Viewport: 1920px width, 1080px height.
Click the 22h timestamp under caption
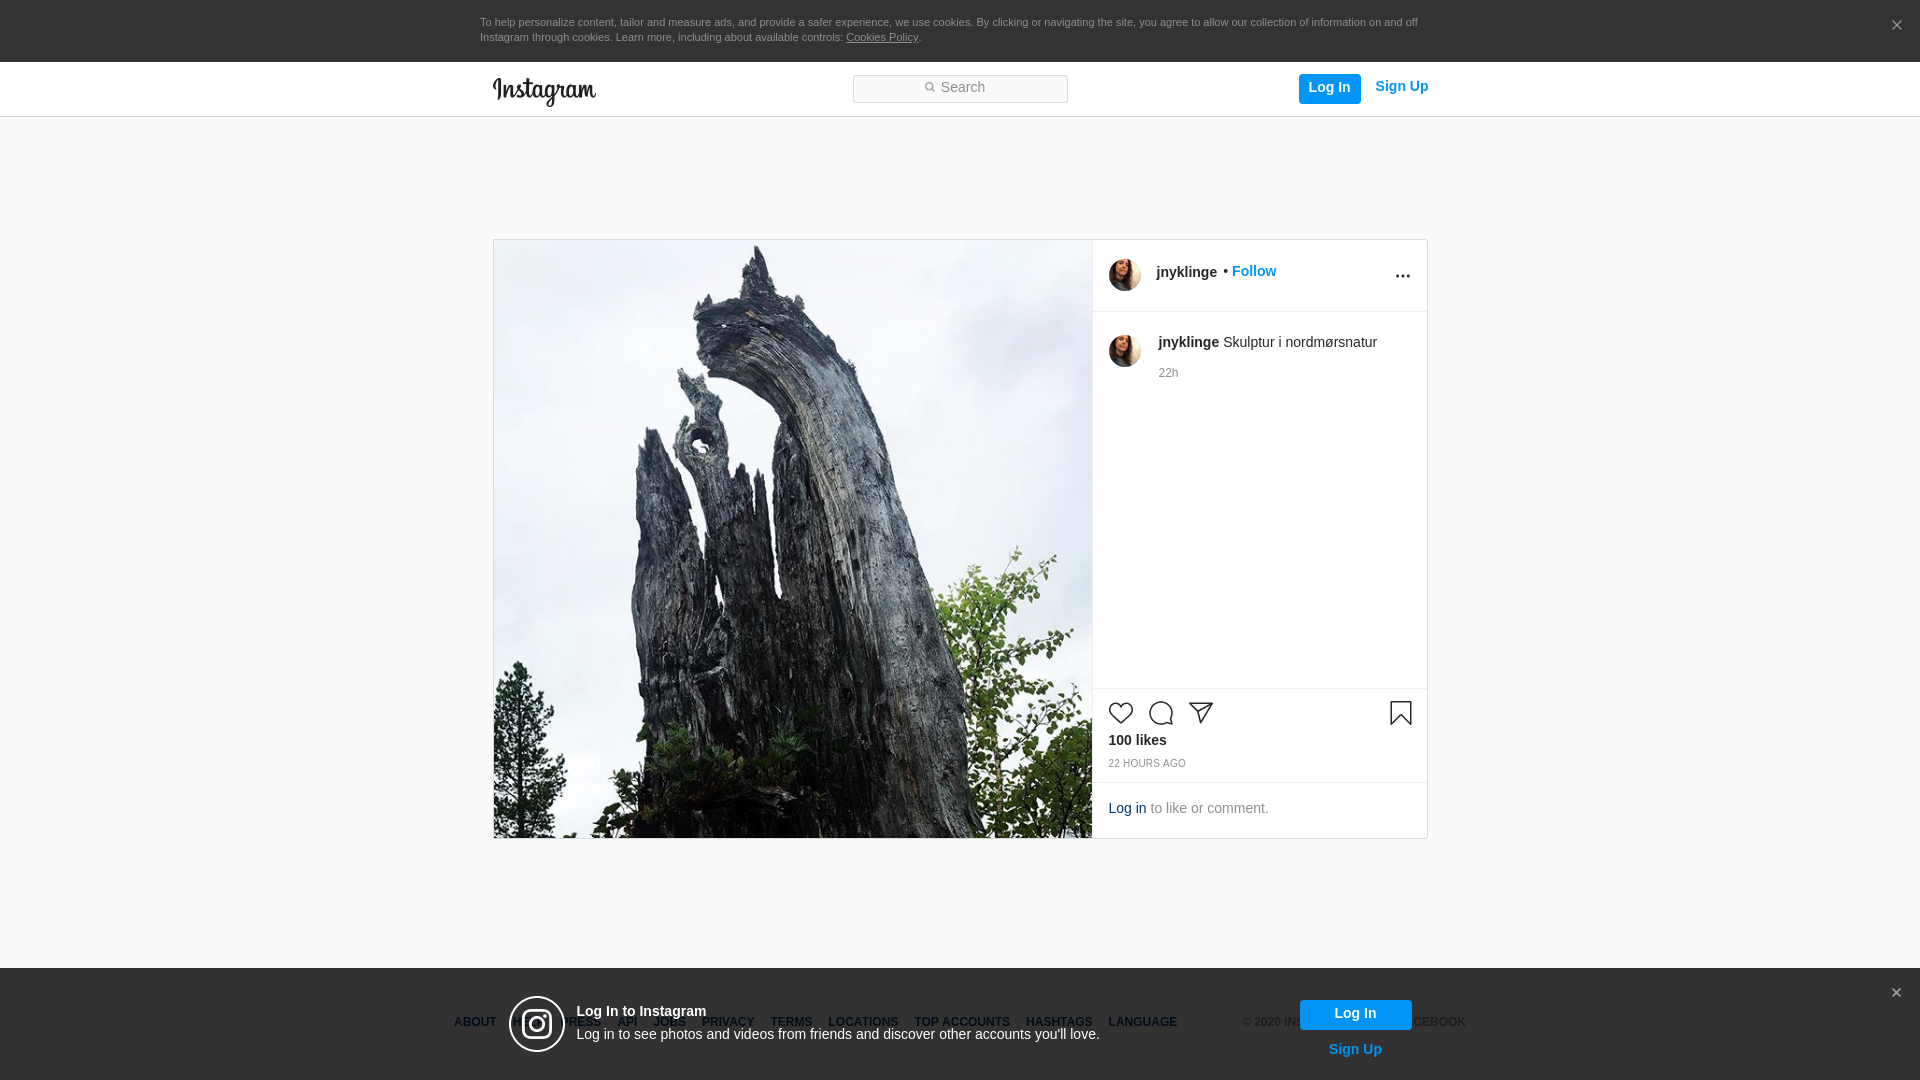pos(1168,373)
